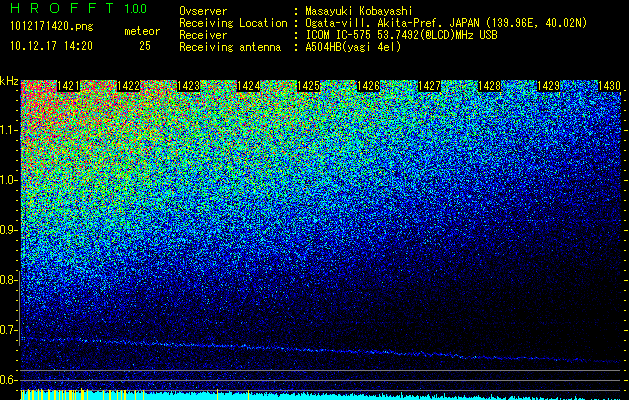Click the 1429 time marker
629x400 pixels.
[549, 86]
